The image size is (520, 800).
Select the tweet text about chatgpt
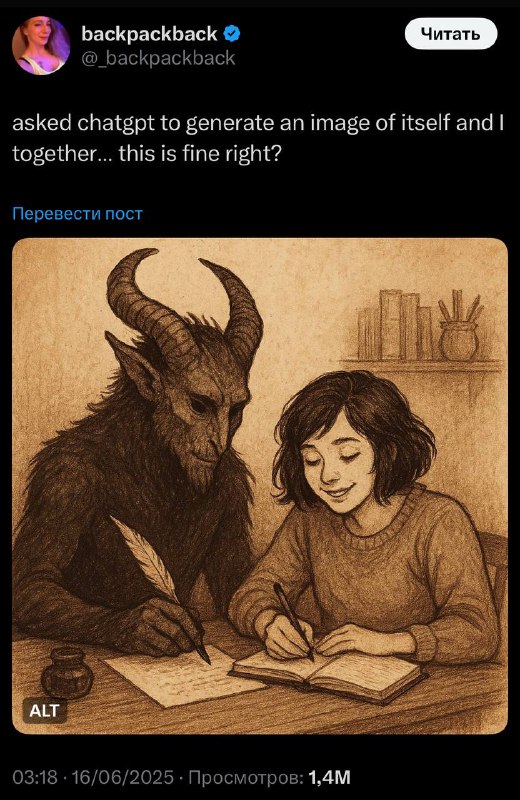pyautogui.click(x=258, y=138)
